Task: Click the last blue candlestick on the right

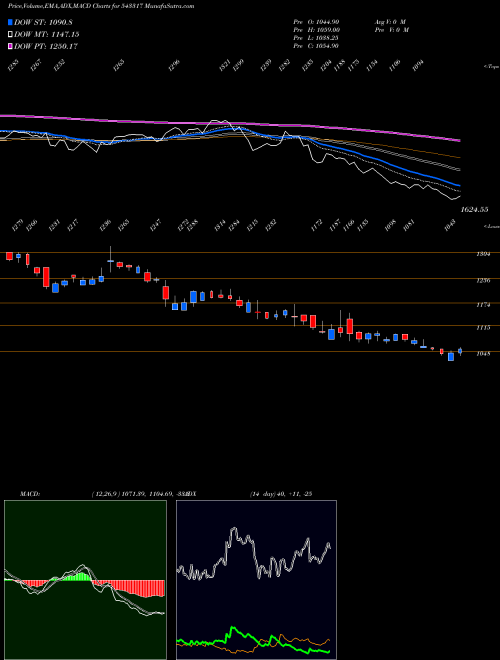Action: tap(460, 351)
